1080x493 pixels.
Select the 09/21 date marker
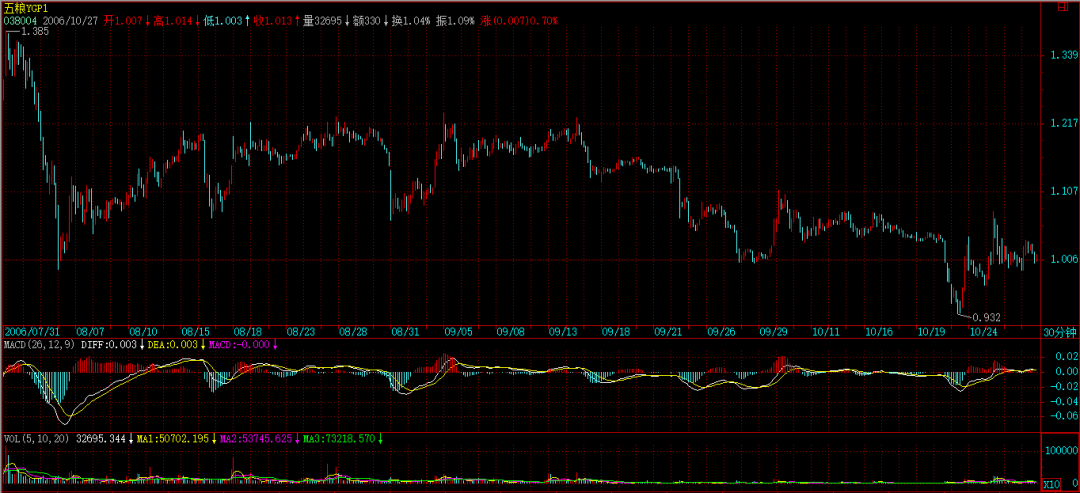669,331
